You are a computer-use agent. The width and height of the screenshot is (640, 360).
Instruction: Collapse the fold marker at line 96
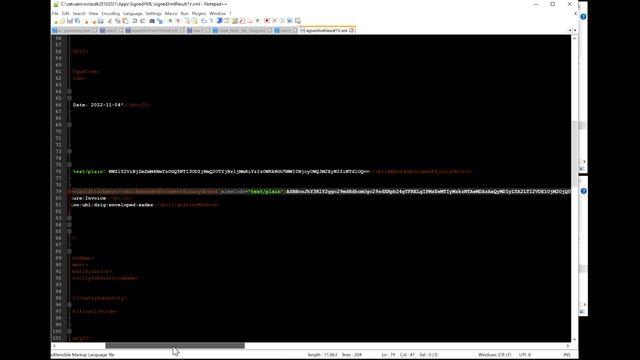69,305
